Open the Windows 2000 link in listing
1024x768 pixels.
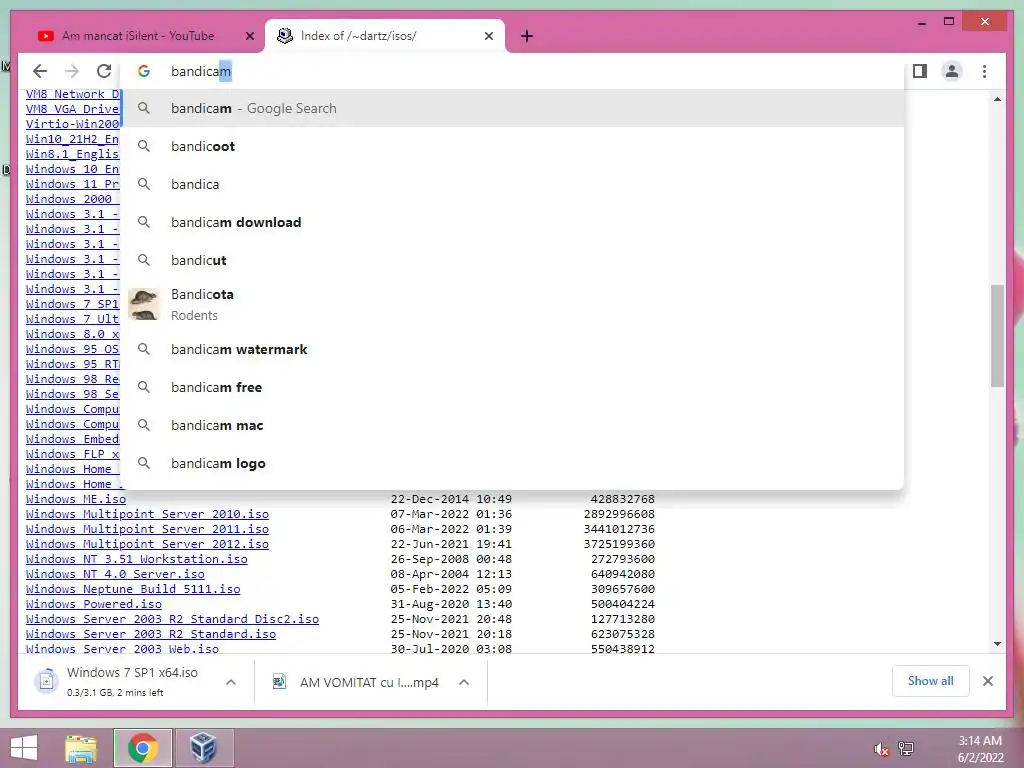pos(72,199)
